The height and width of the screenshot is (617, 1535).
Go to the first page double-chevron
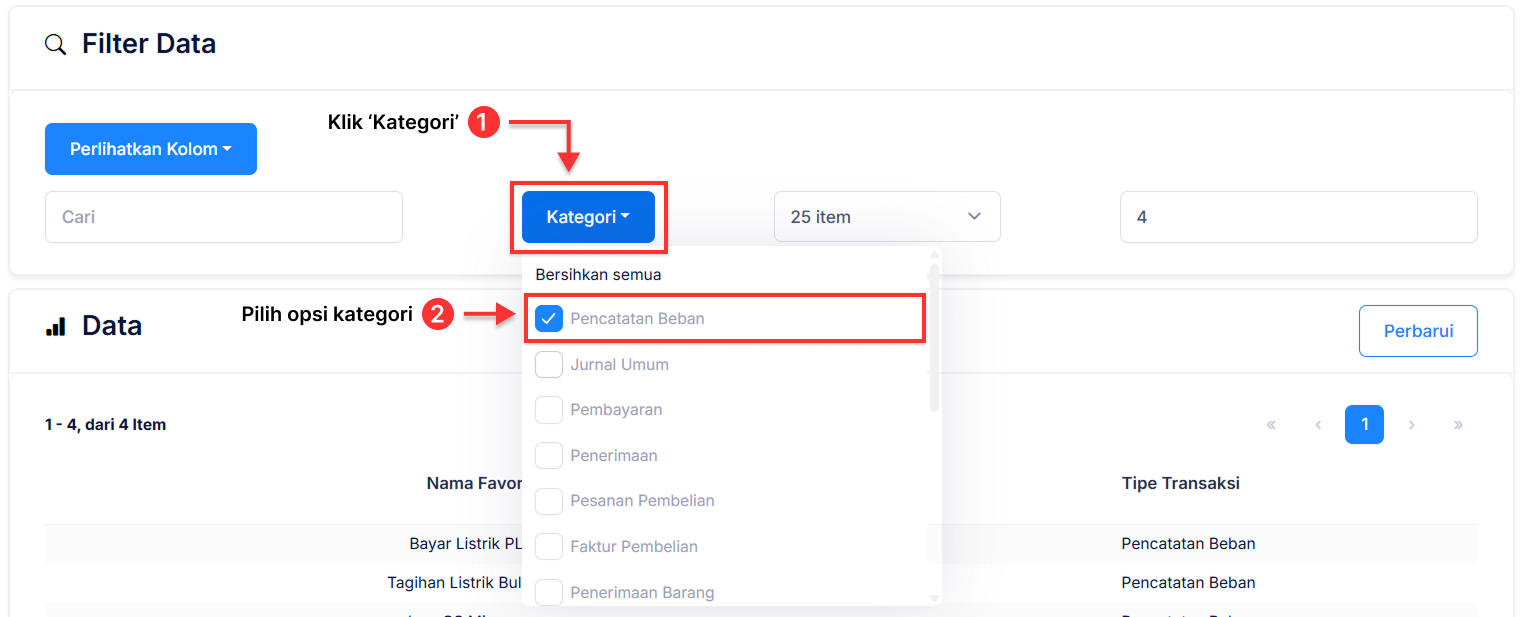tap(1271, 425)
